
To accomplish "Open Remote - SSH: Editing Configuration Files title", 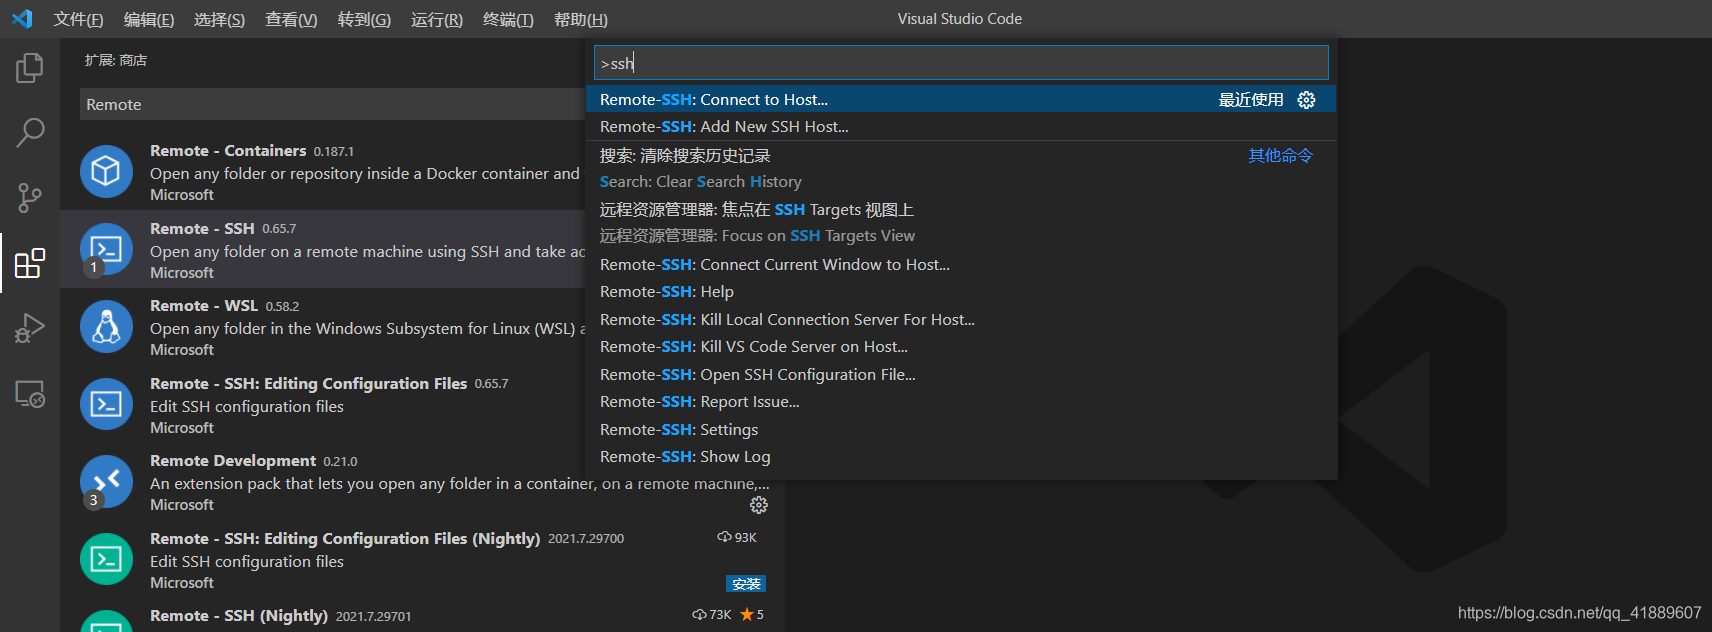I will tap(308, 384).
